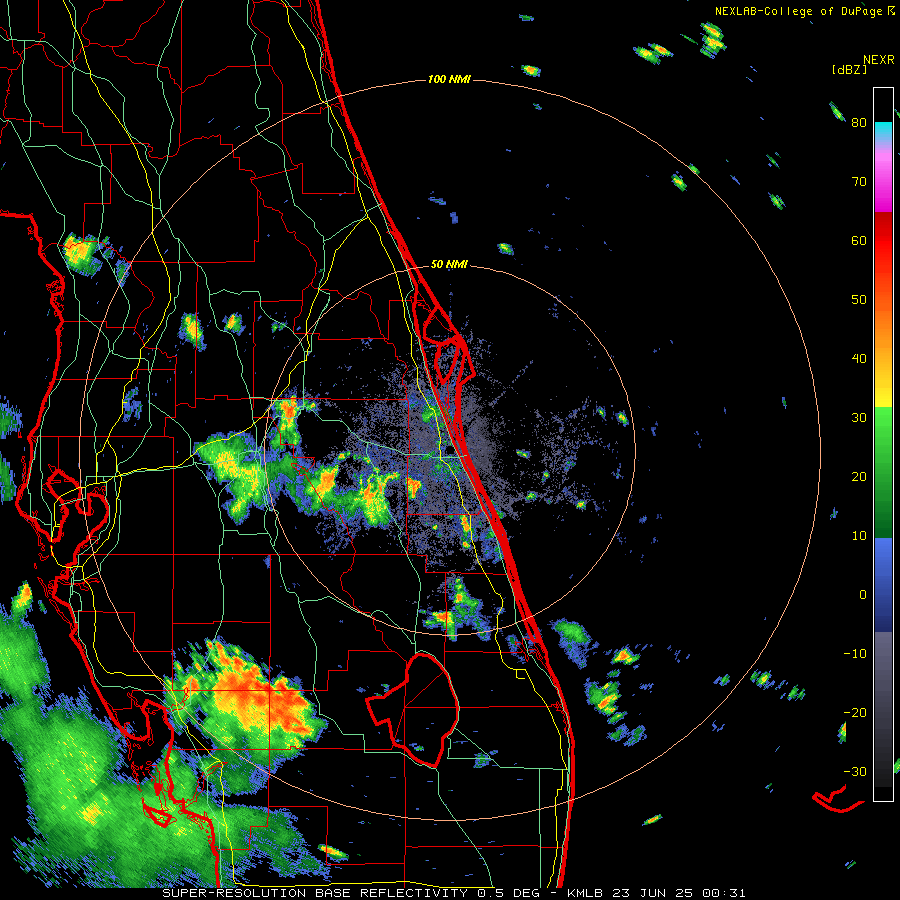Click the '100 NMI' range ring label
This screenshot has width=900, height=900.
coord(449,79)
